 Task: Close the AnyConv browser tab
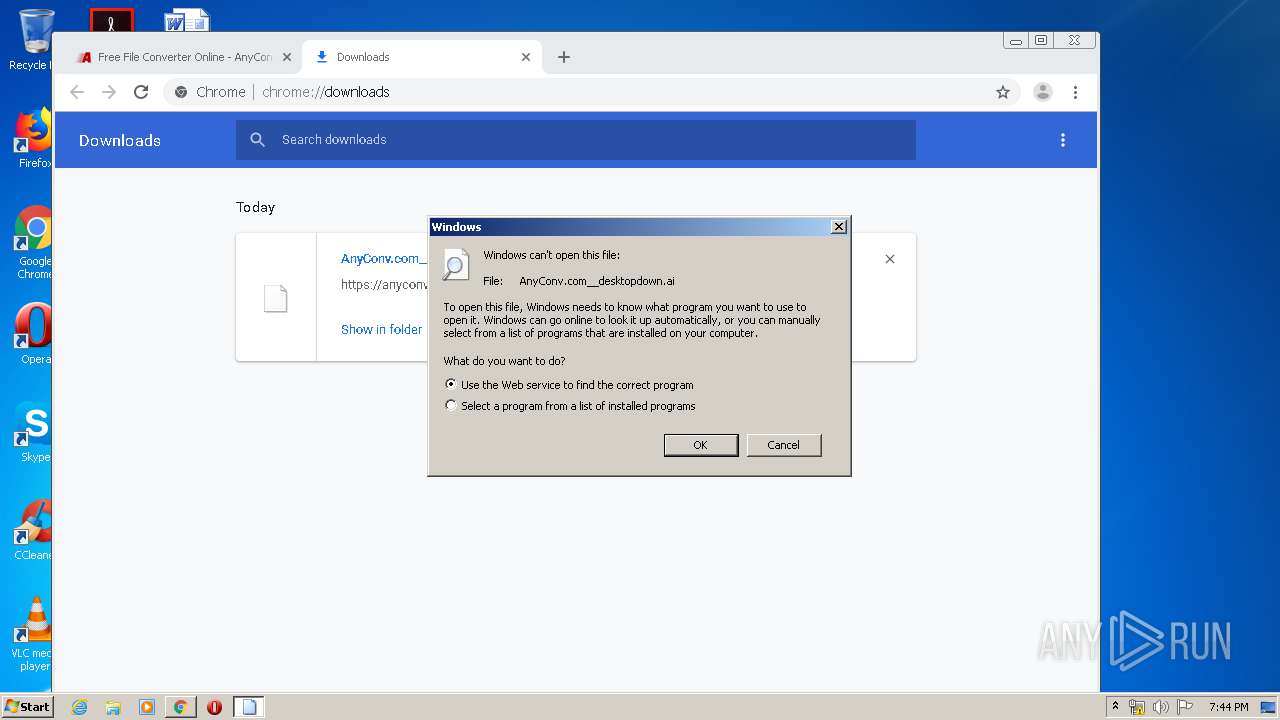(x=287, y=57)
